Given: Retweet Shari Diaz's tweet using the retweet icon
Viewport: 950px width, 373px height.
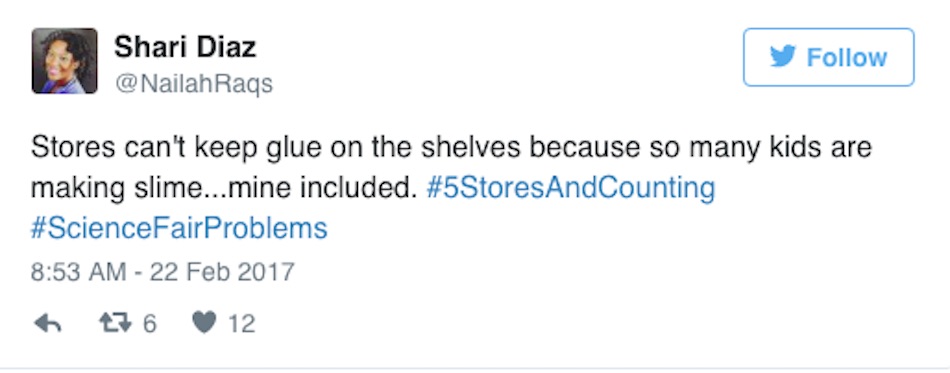Looking at the screenshot, I should click(115, 324).
